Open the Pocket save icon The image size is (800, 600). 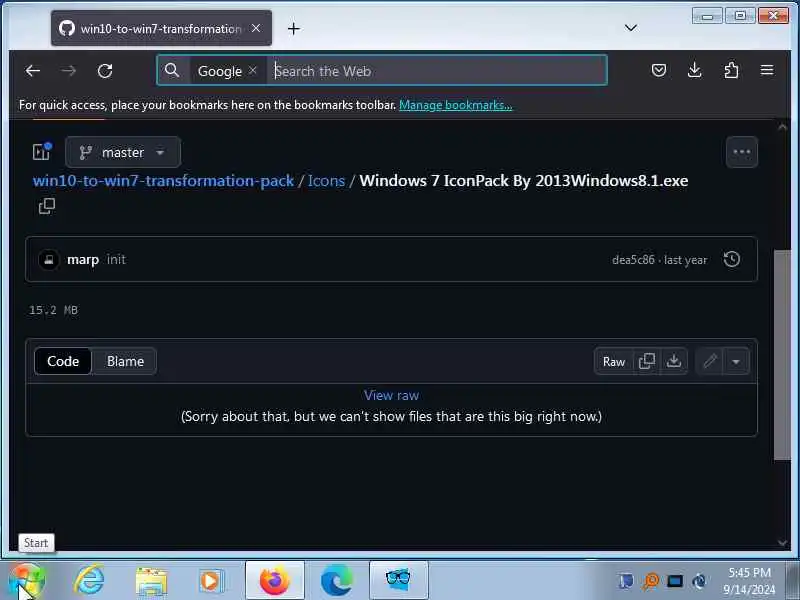[x=659, y=70]
